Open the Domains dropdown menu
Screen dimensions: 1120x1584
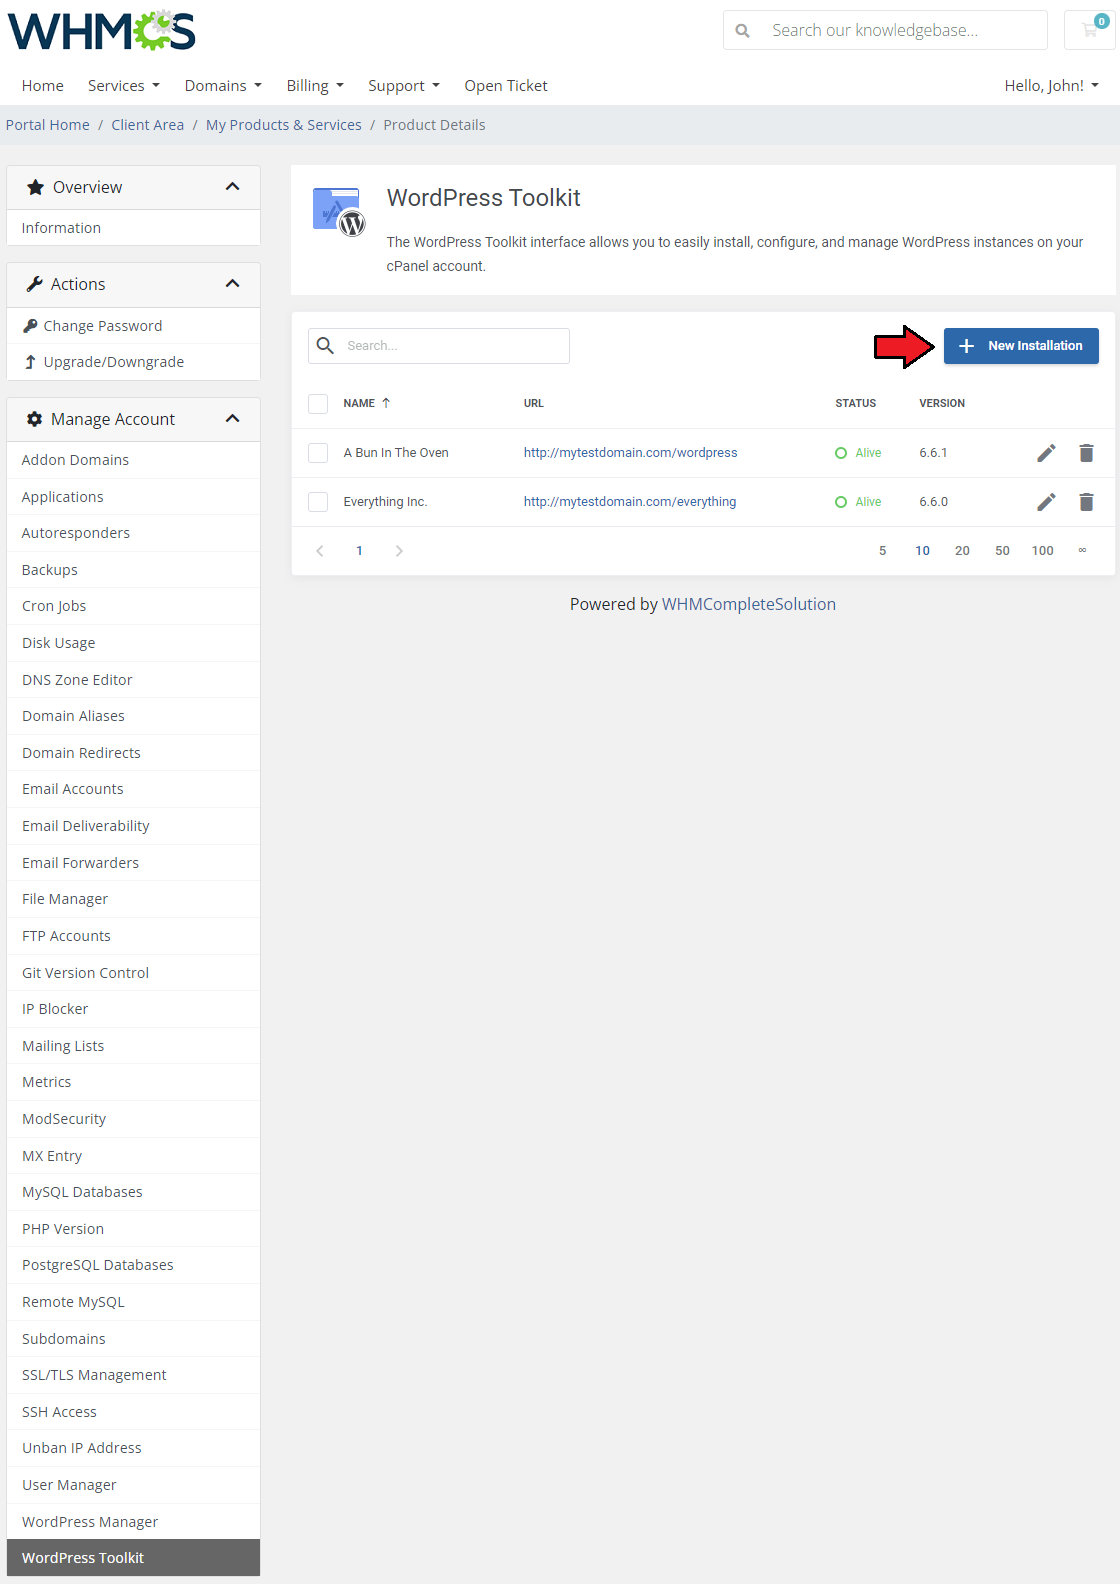(x=223, y=86)
